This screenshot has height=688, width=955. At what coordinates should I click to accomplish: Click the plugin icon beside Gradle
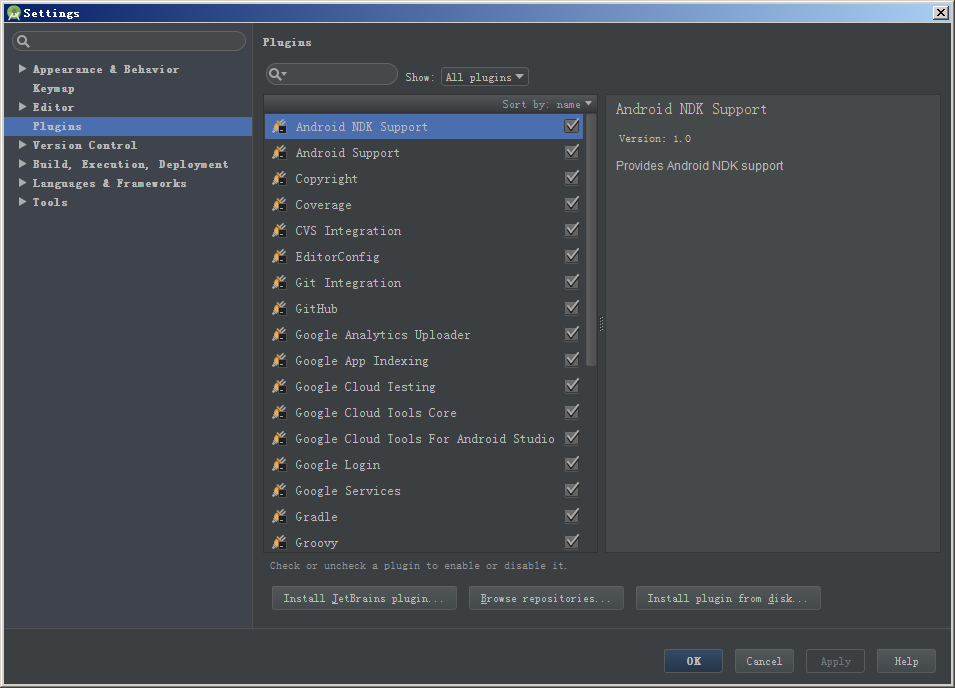click(280, 517)
